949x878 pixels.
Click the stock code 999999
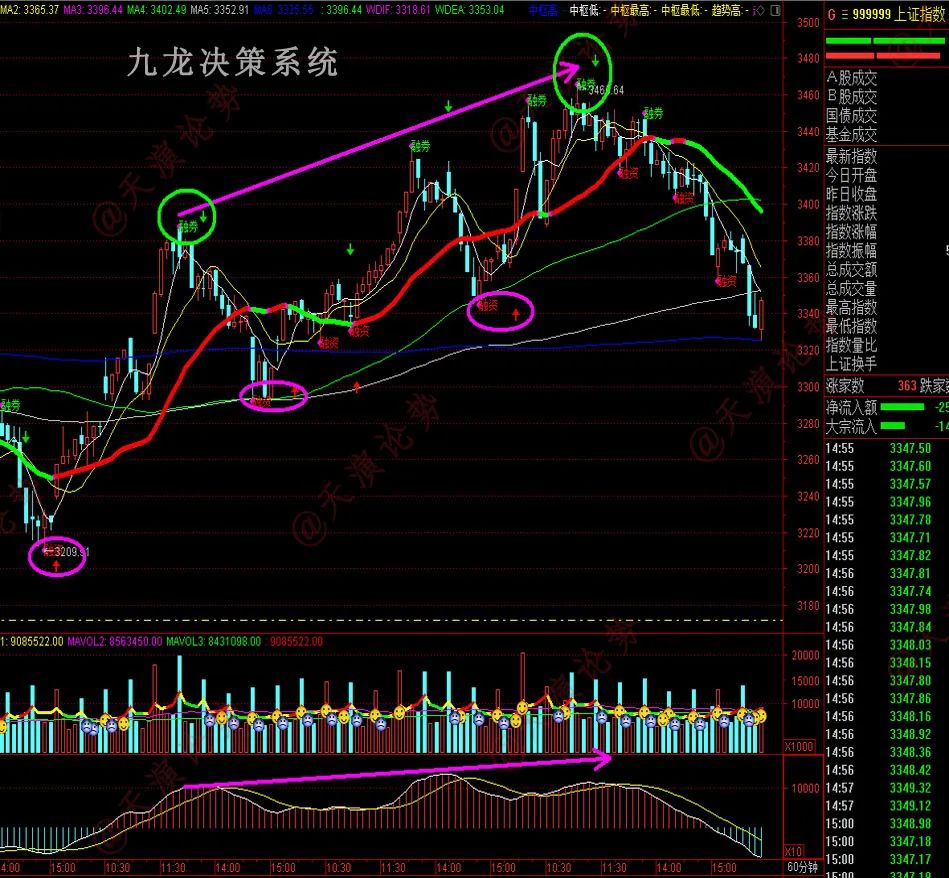coord(872,15)
